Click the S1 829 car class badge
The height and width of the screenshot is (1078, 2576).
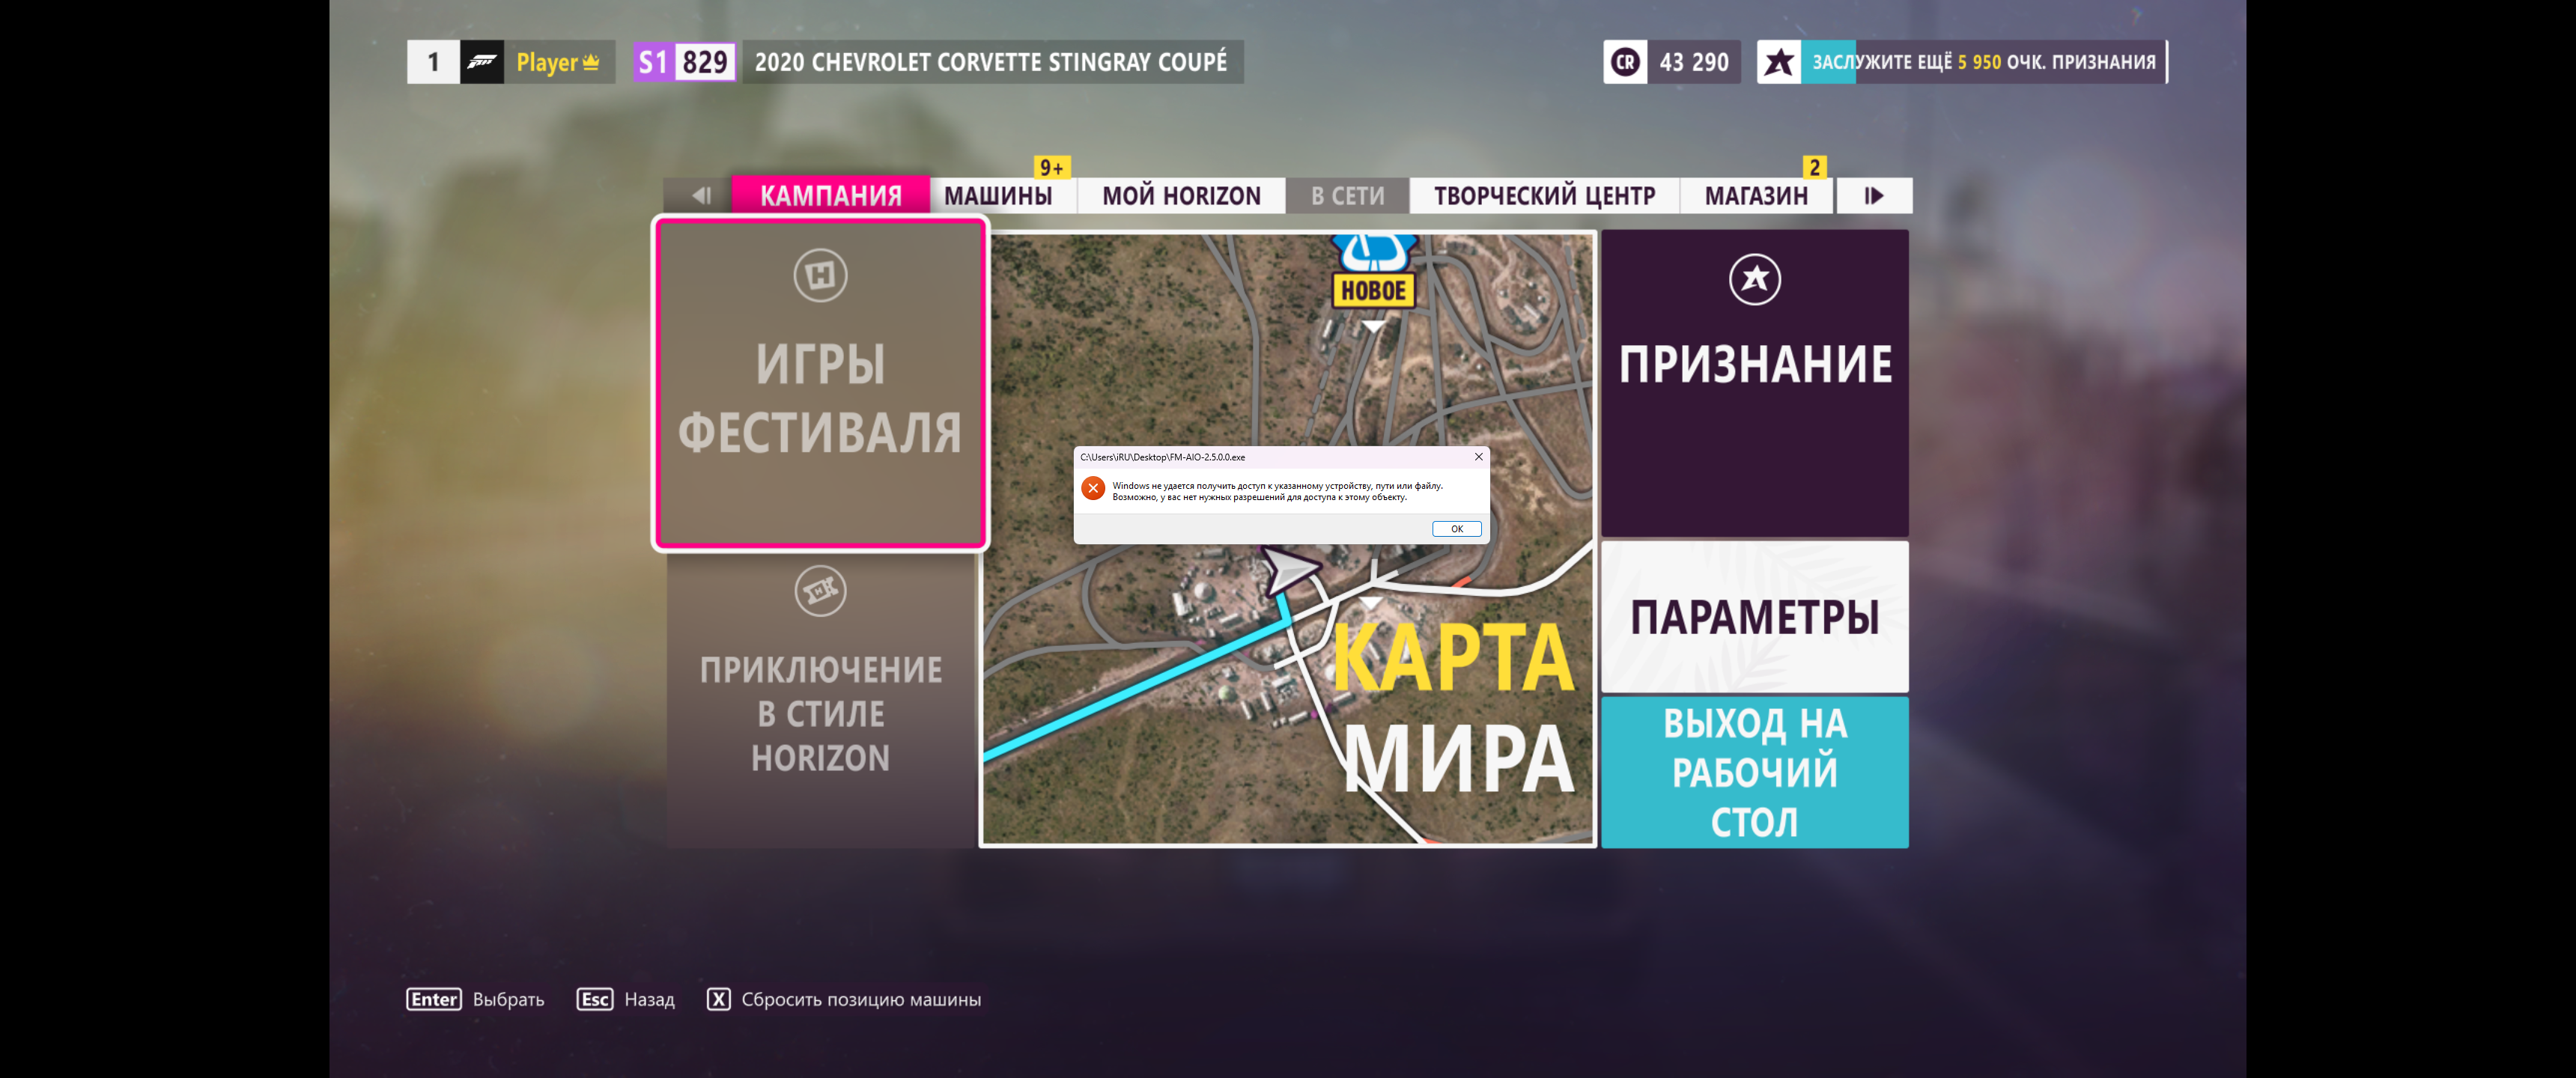click(x=685, y=62)
